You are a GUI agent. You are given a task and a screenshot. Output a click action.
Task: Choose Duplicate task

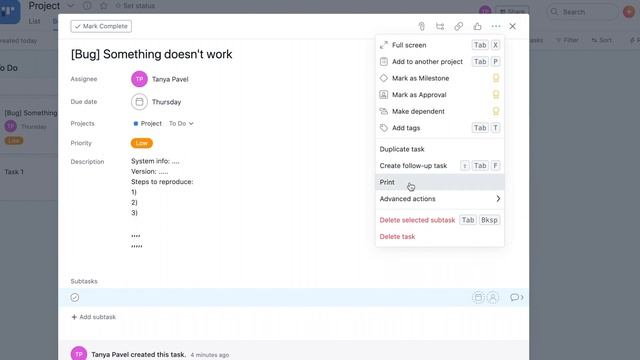(x=440, y=149)
